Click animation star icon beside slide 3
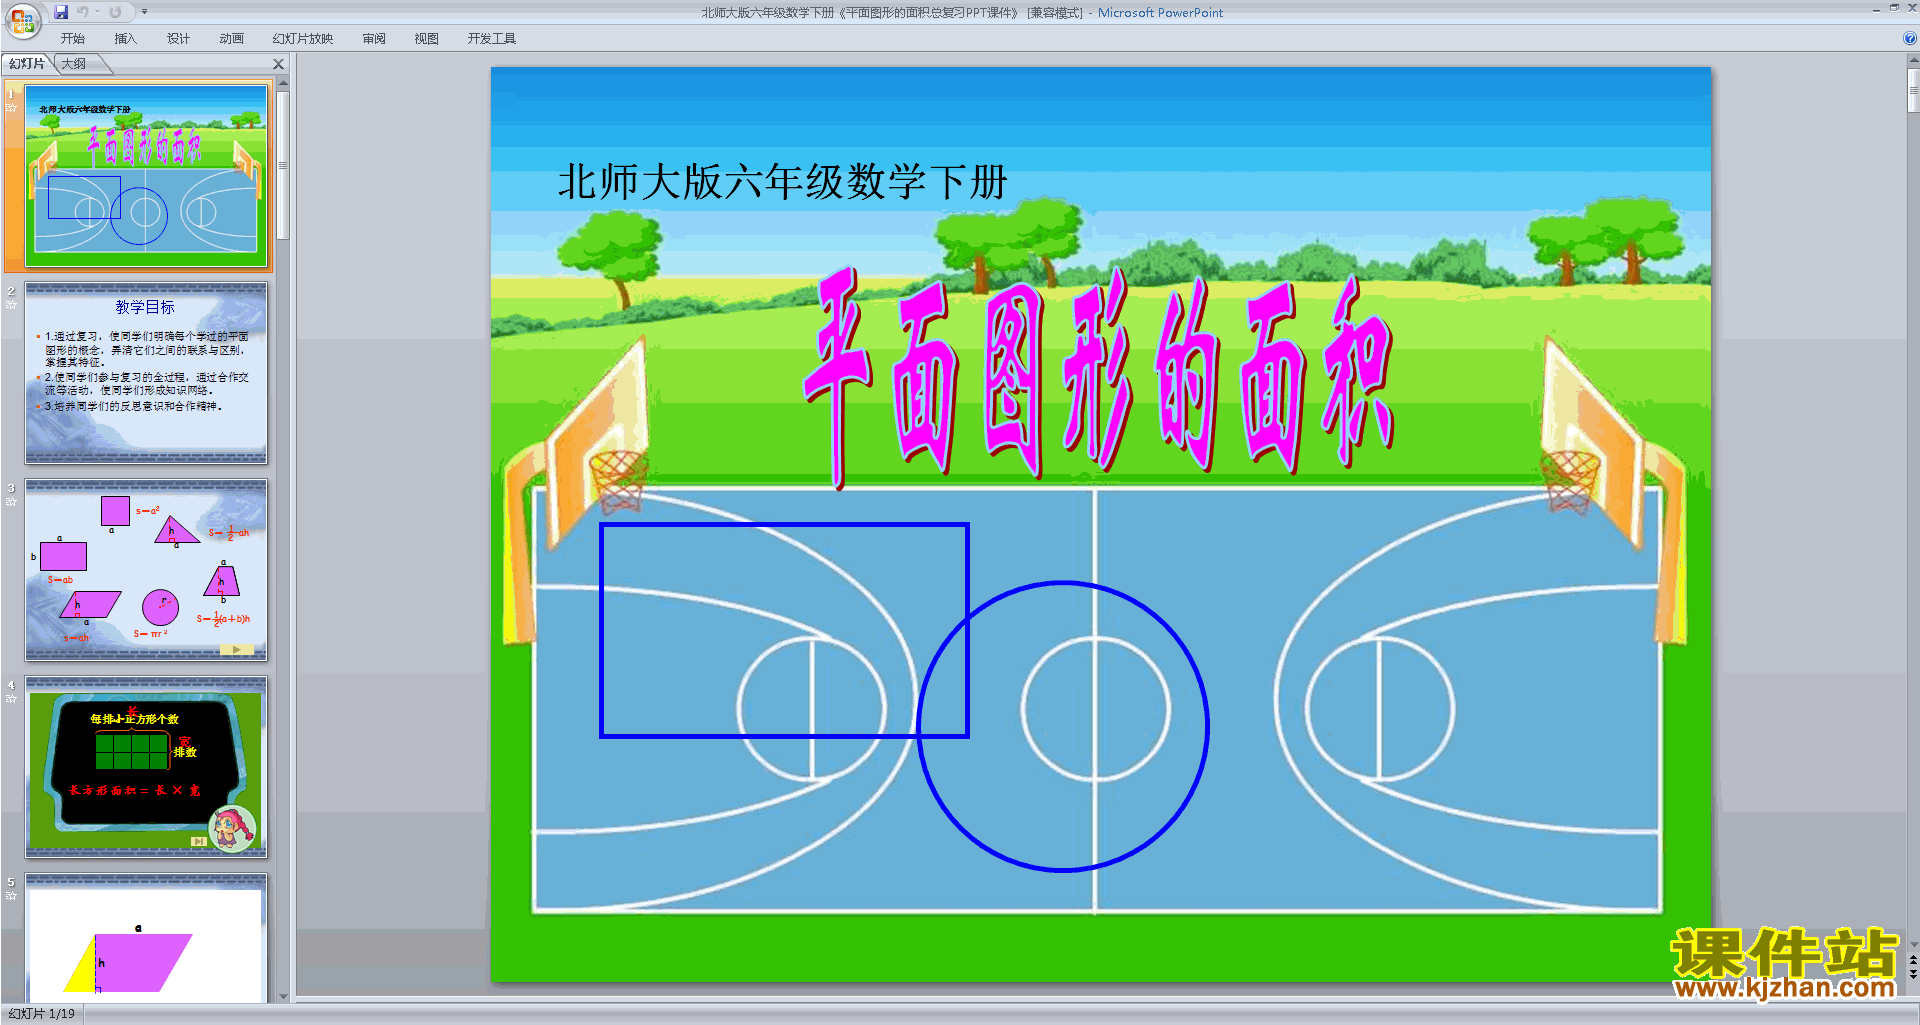This screenshot has height=1025, width=1920. pos(12,502)
